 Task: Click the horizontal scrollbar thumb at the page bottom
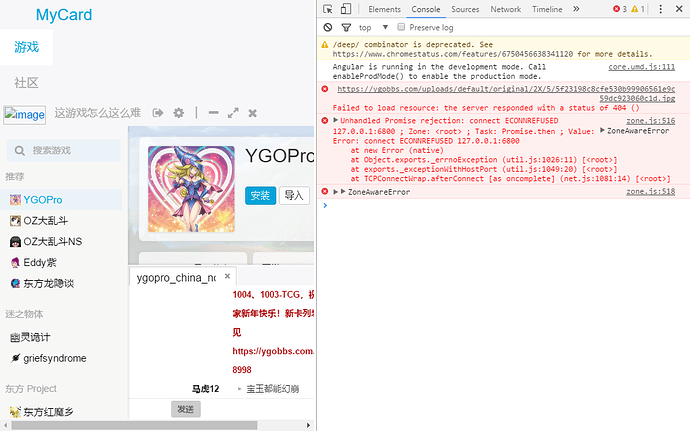point(134,425)
